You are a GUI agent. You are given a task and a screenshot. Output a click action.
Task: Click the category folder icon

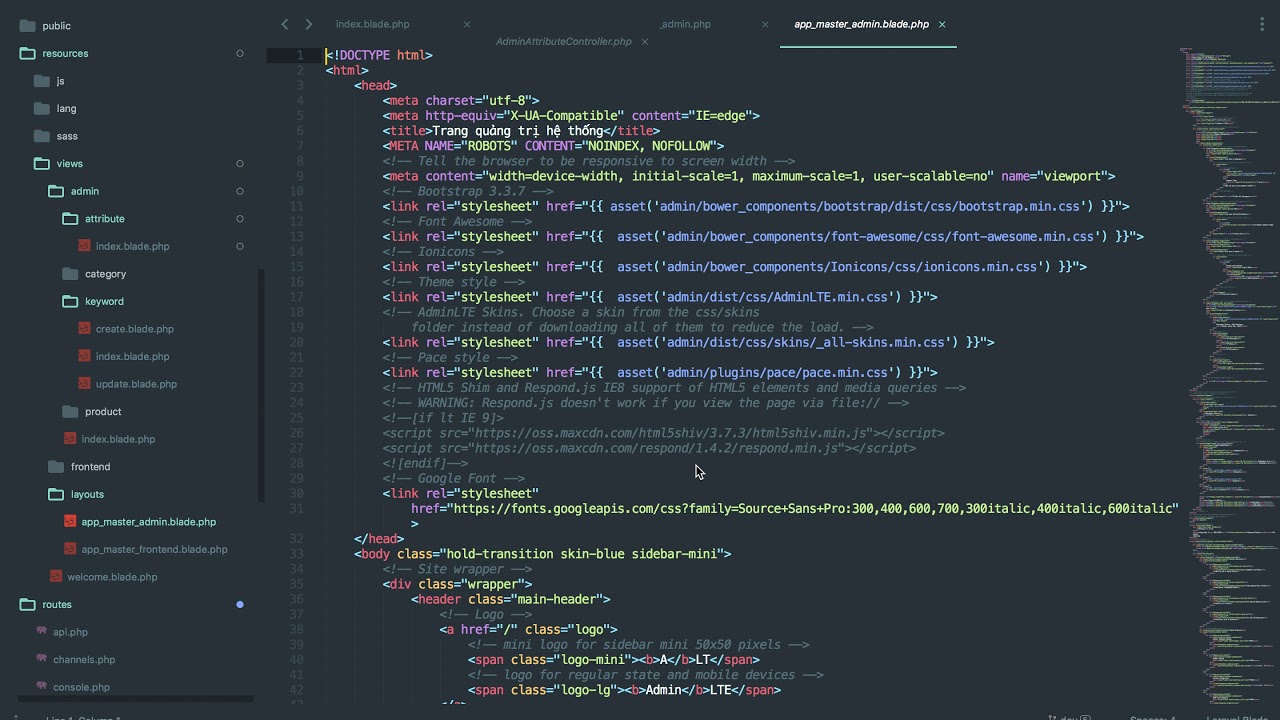point(70,274)
